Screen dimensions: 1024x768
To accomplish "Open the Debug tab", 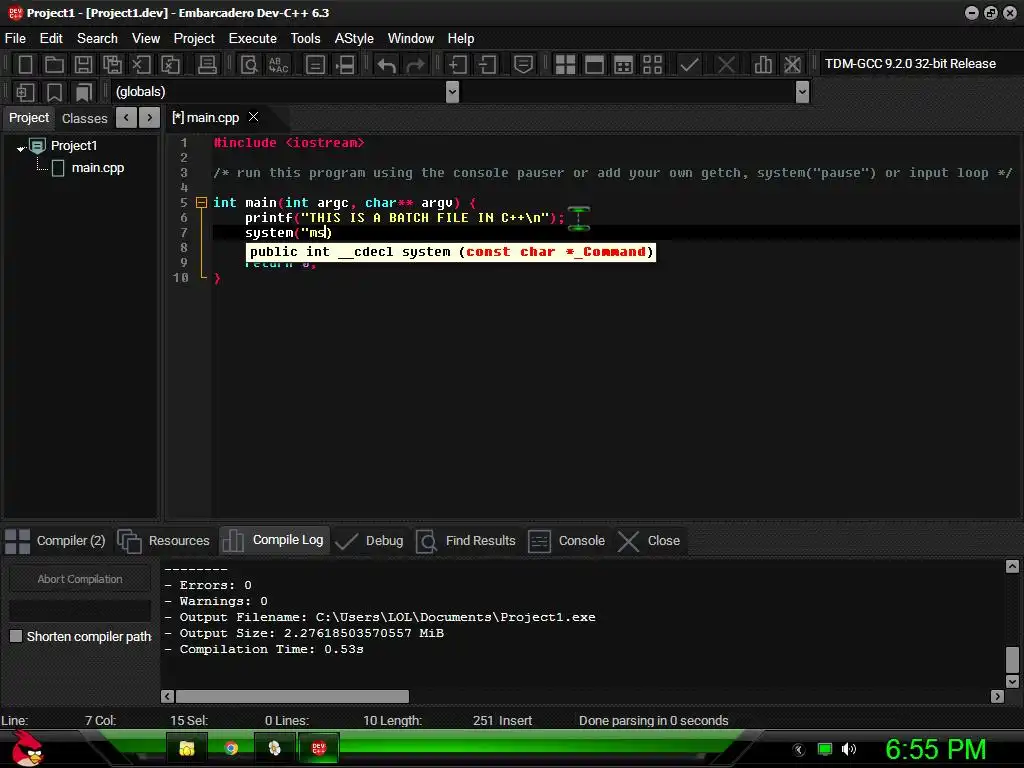I will (369, 541).
